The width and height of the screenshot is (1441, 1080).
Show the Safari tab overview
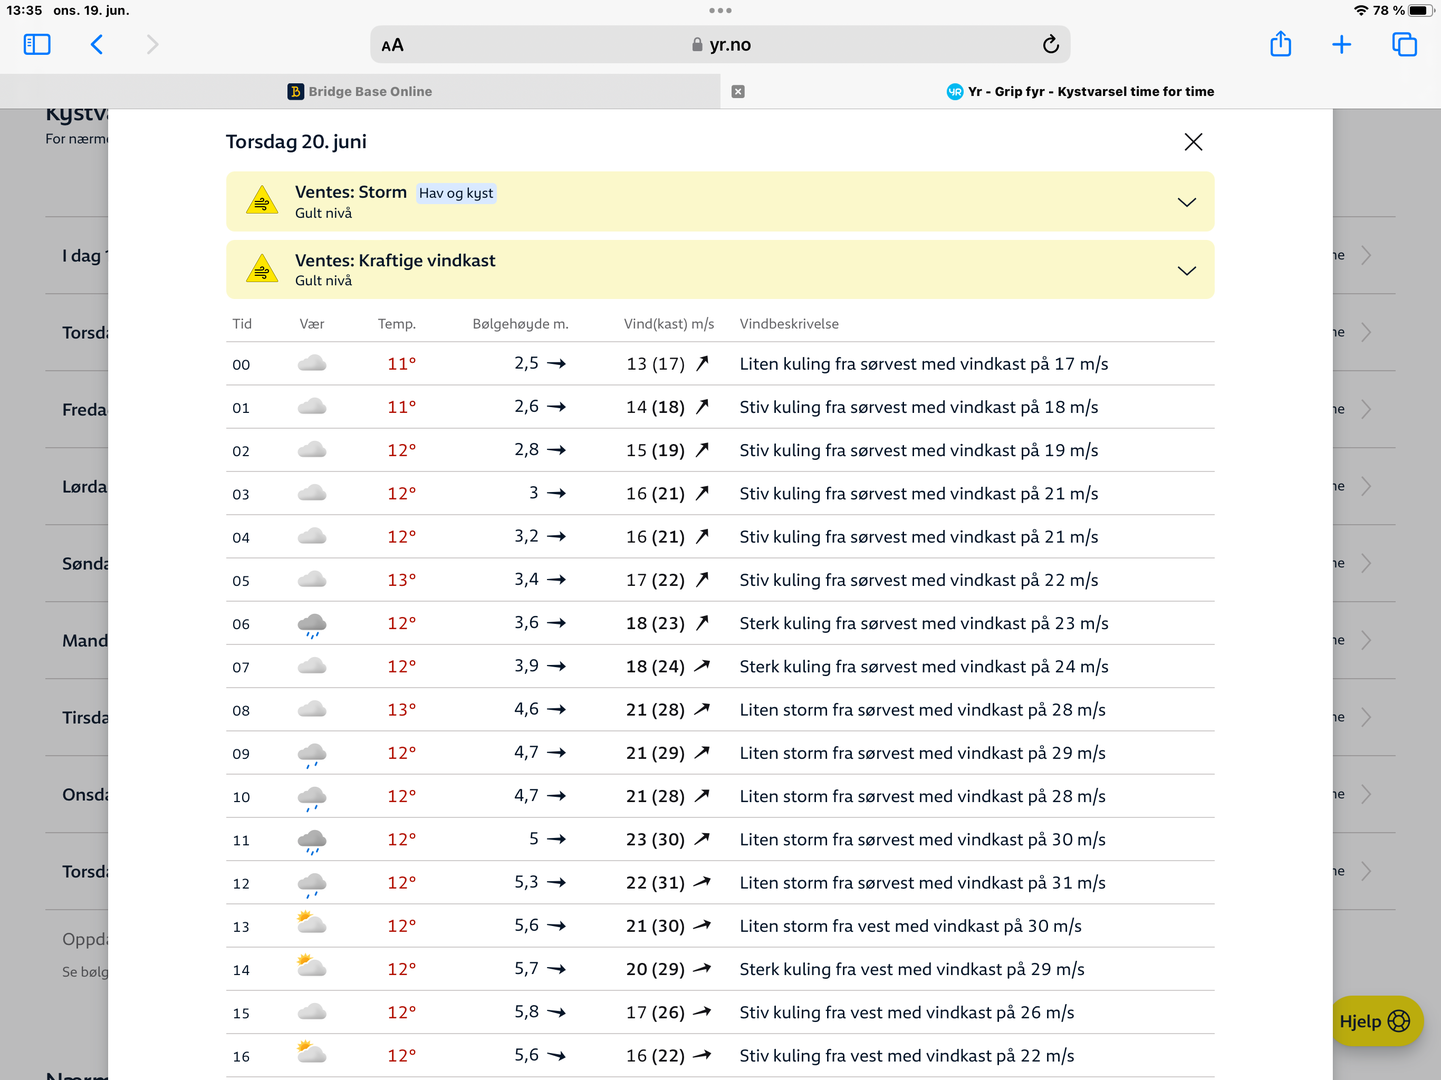point(1404,44)
